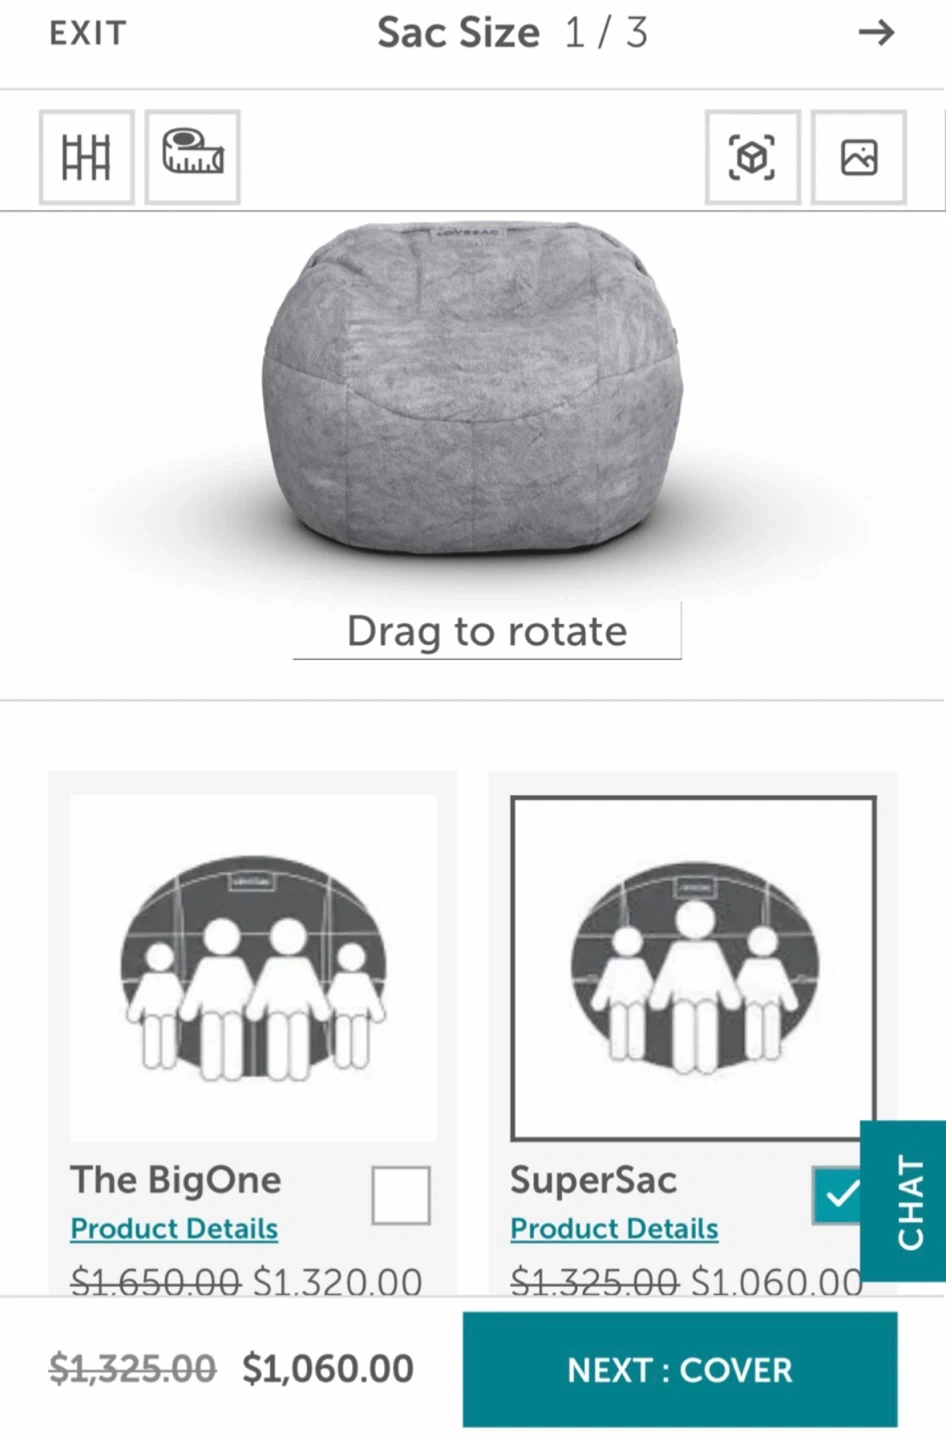The image size is (946, 1440).
Task: Select The BigOne size thumbnail
Action: (253, 968)
